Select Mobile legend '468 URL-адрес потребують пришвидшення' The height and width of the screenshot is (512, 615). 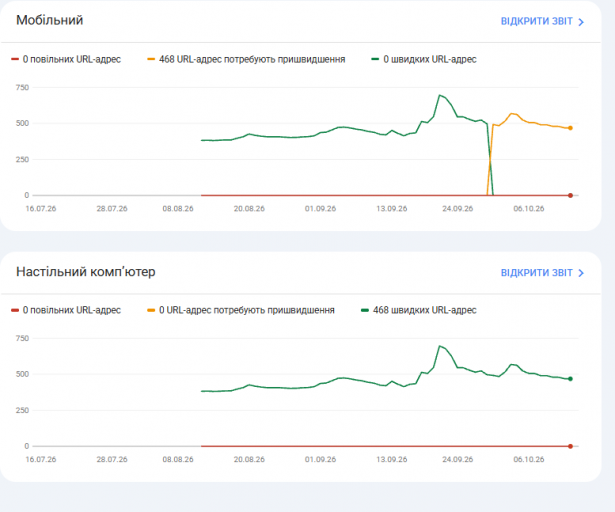point(246,59)
